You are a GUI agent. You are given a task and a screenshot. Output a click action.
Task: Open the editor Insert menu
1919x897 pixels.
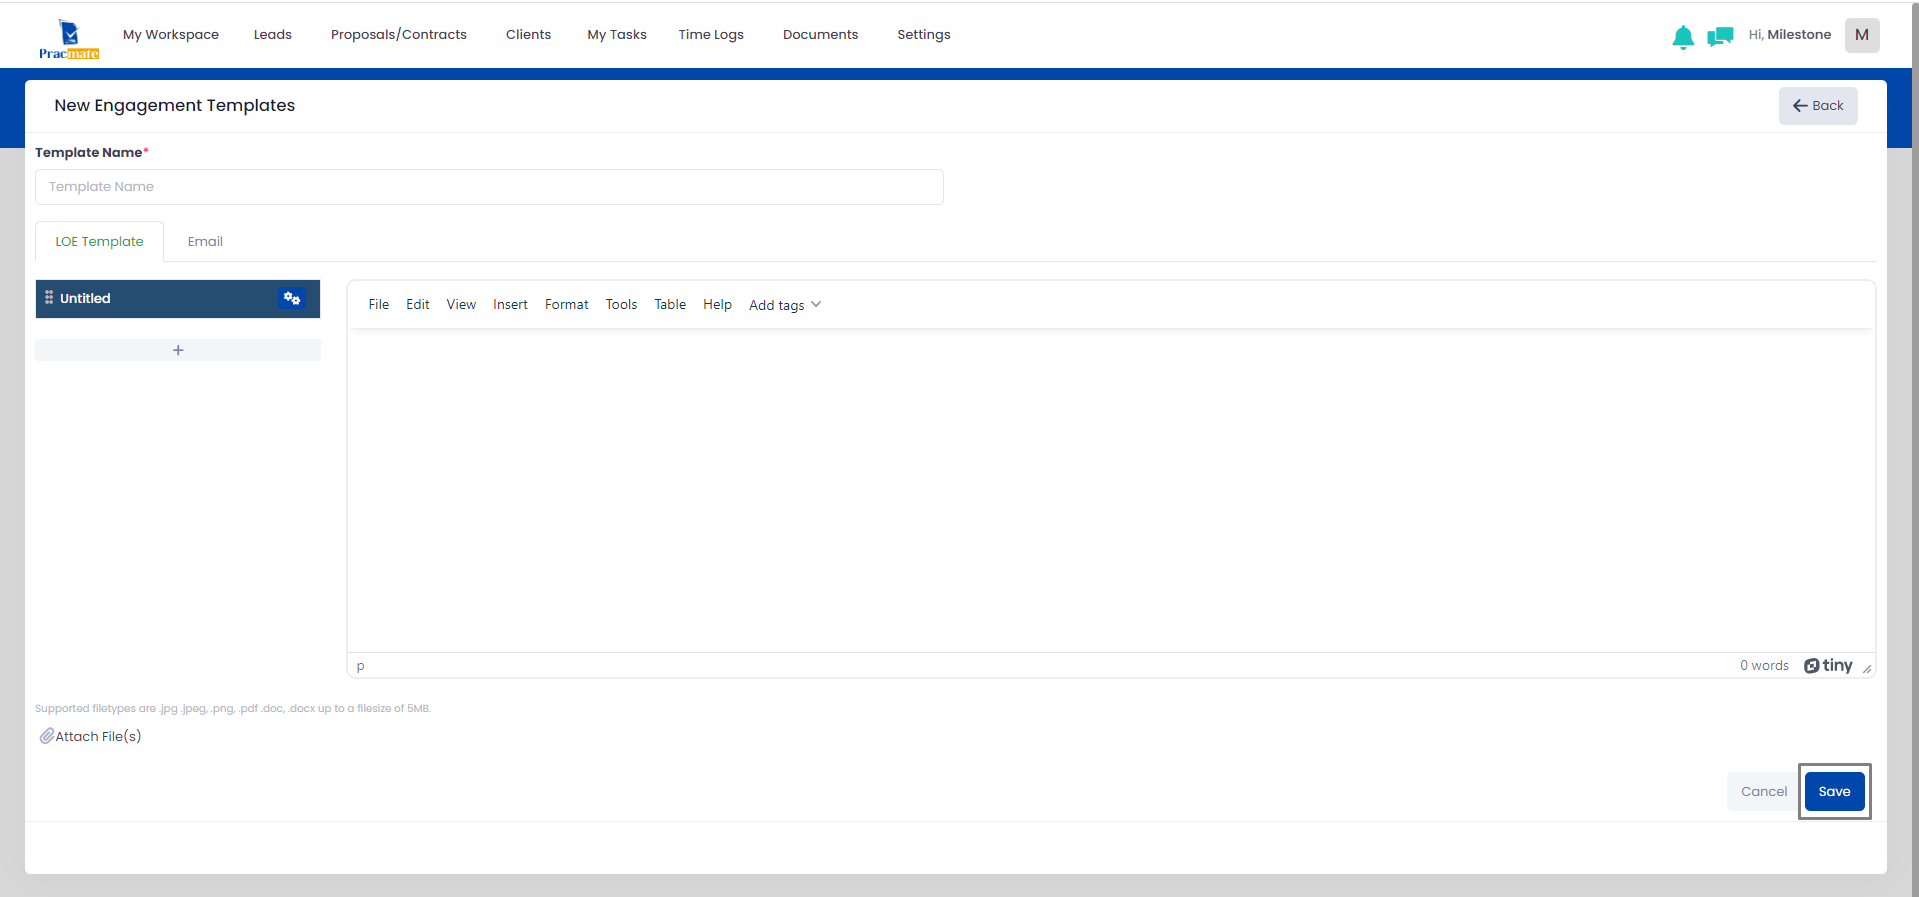[x=510, y=304]
